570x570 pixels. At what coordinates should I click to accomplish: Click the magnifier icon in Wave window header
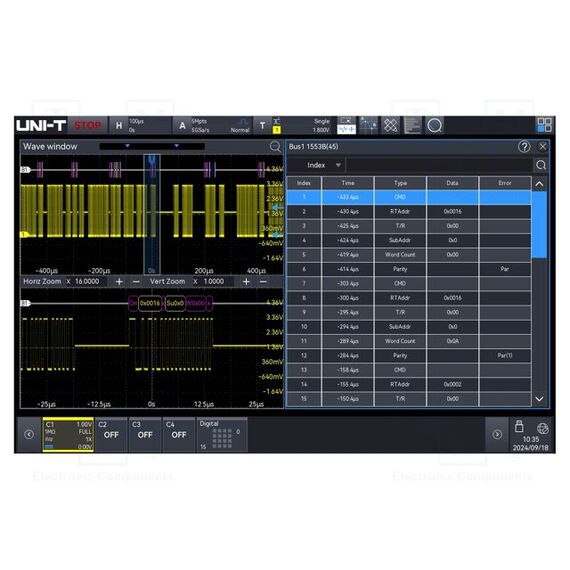coord(275,146)
